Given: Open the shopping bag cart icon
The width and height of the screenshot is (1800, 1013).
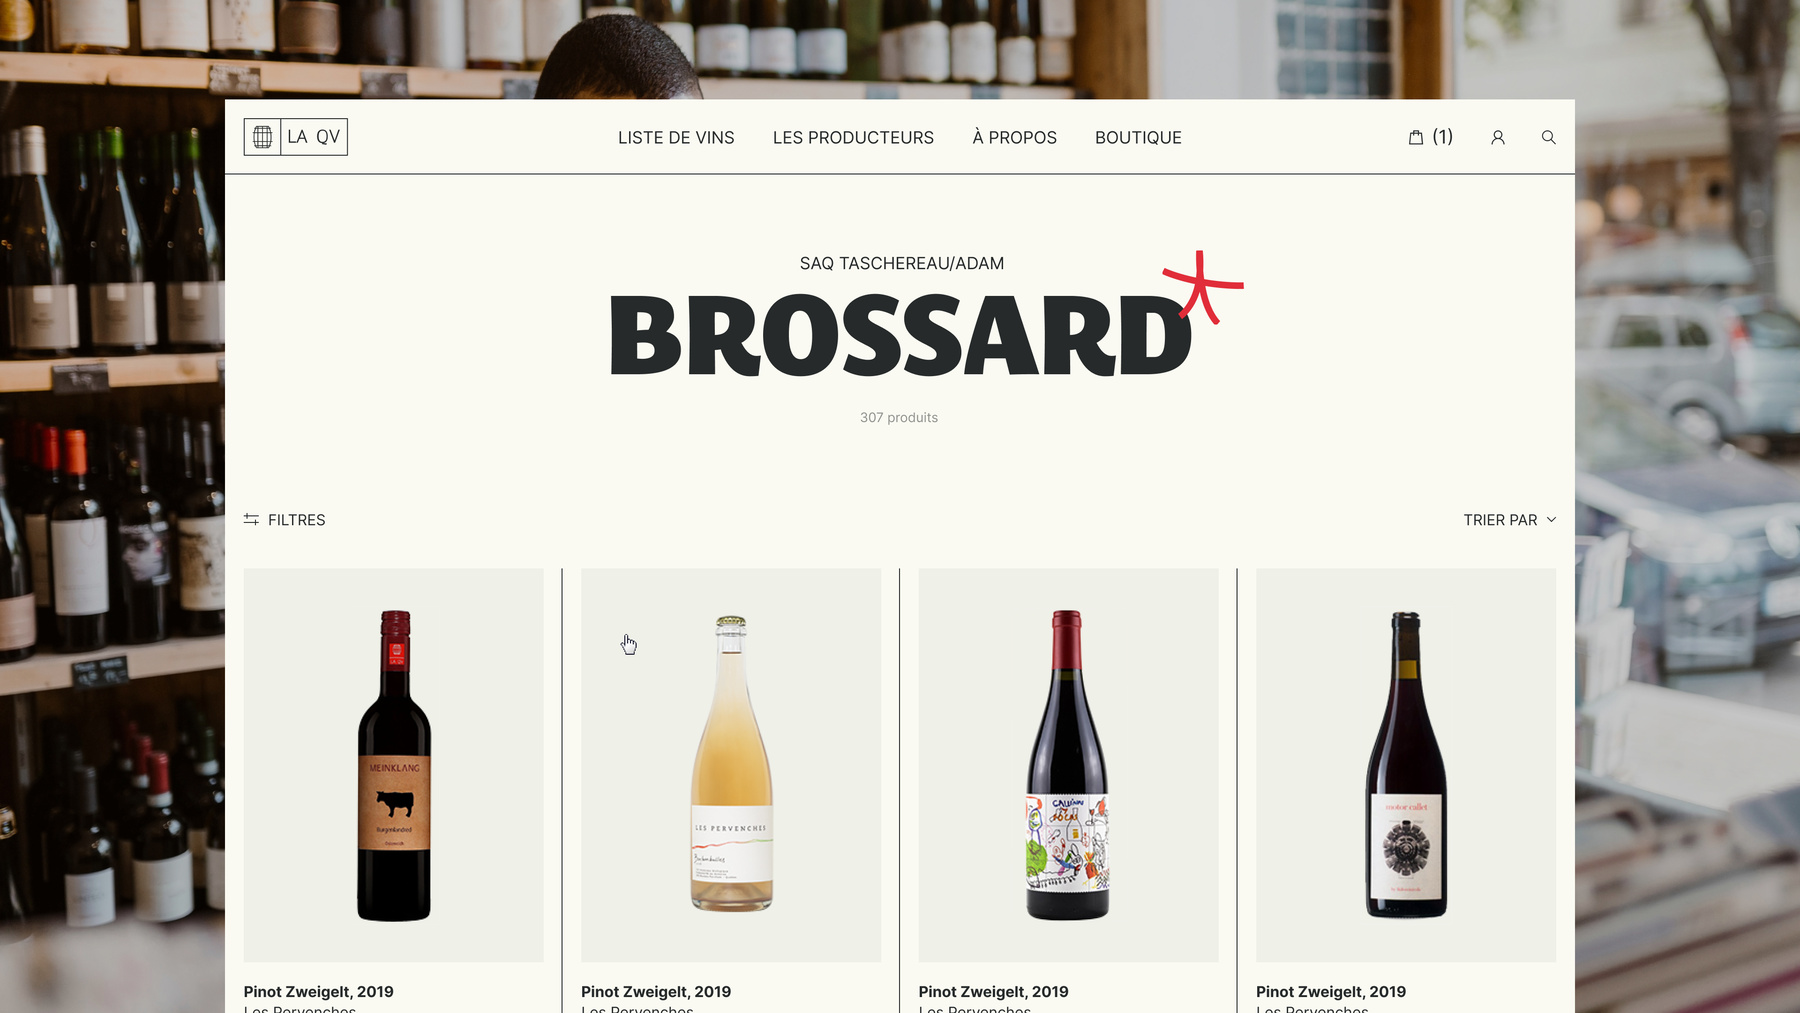Looking at the screenshot, I should 1416,137.
